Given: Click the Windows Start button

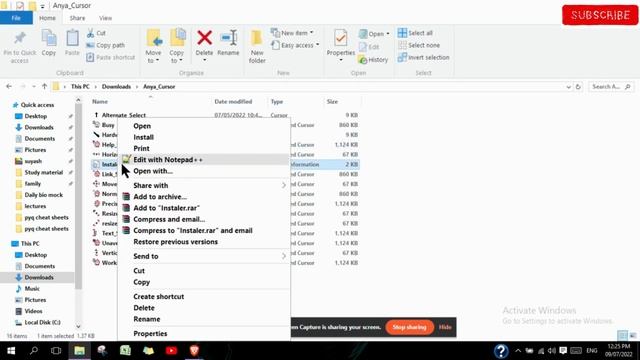Looking at the screenshot, I should [x=11, y=351].
